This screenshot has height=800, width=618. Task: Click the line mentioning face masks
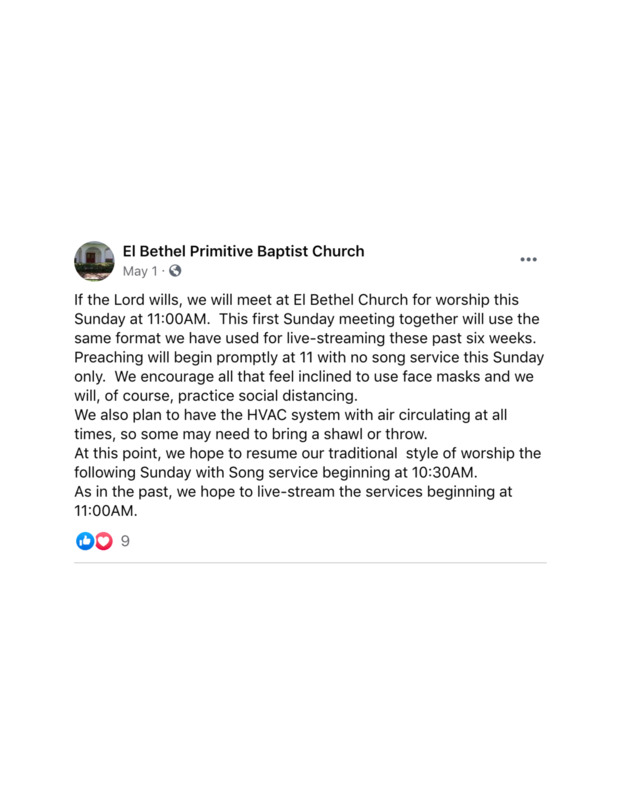click(x=304, y=377)
